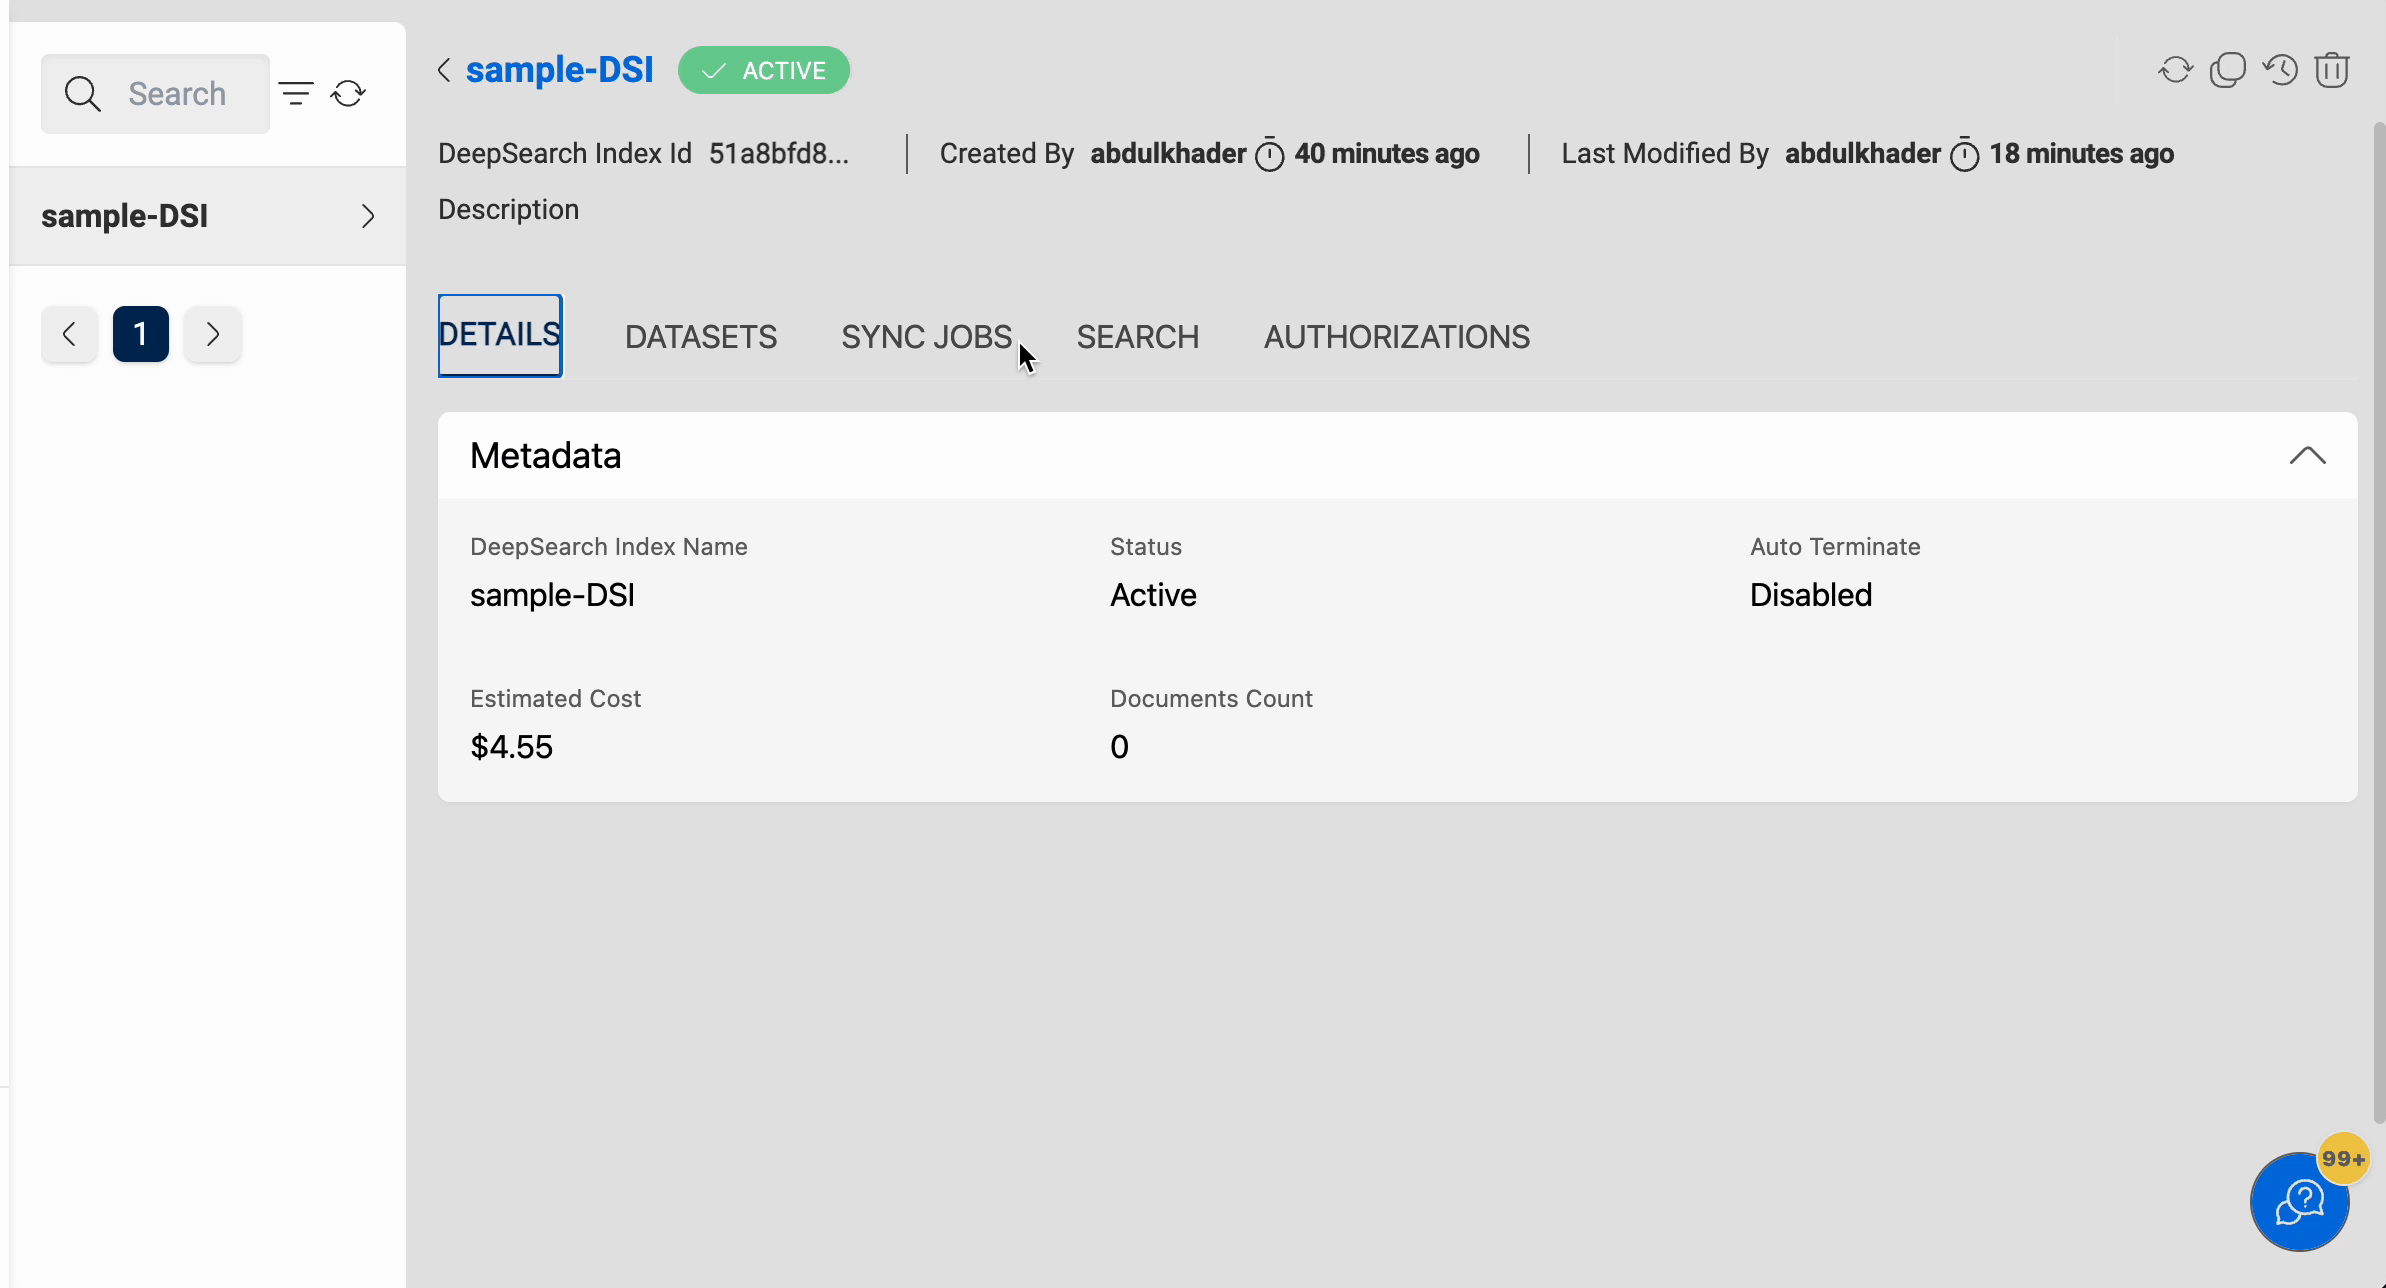The image size is (2386, 1288).
Task: Click the filter icon in left sidebar
Action: coord(296,92)
